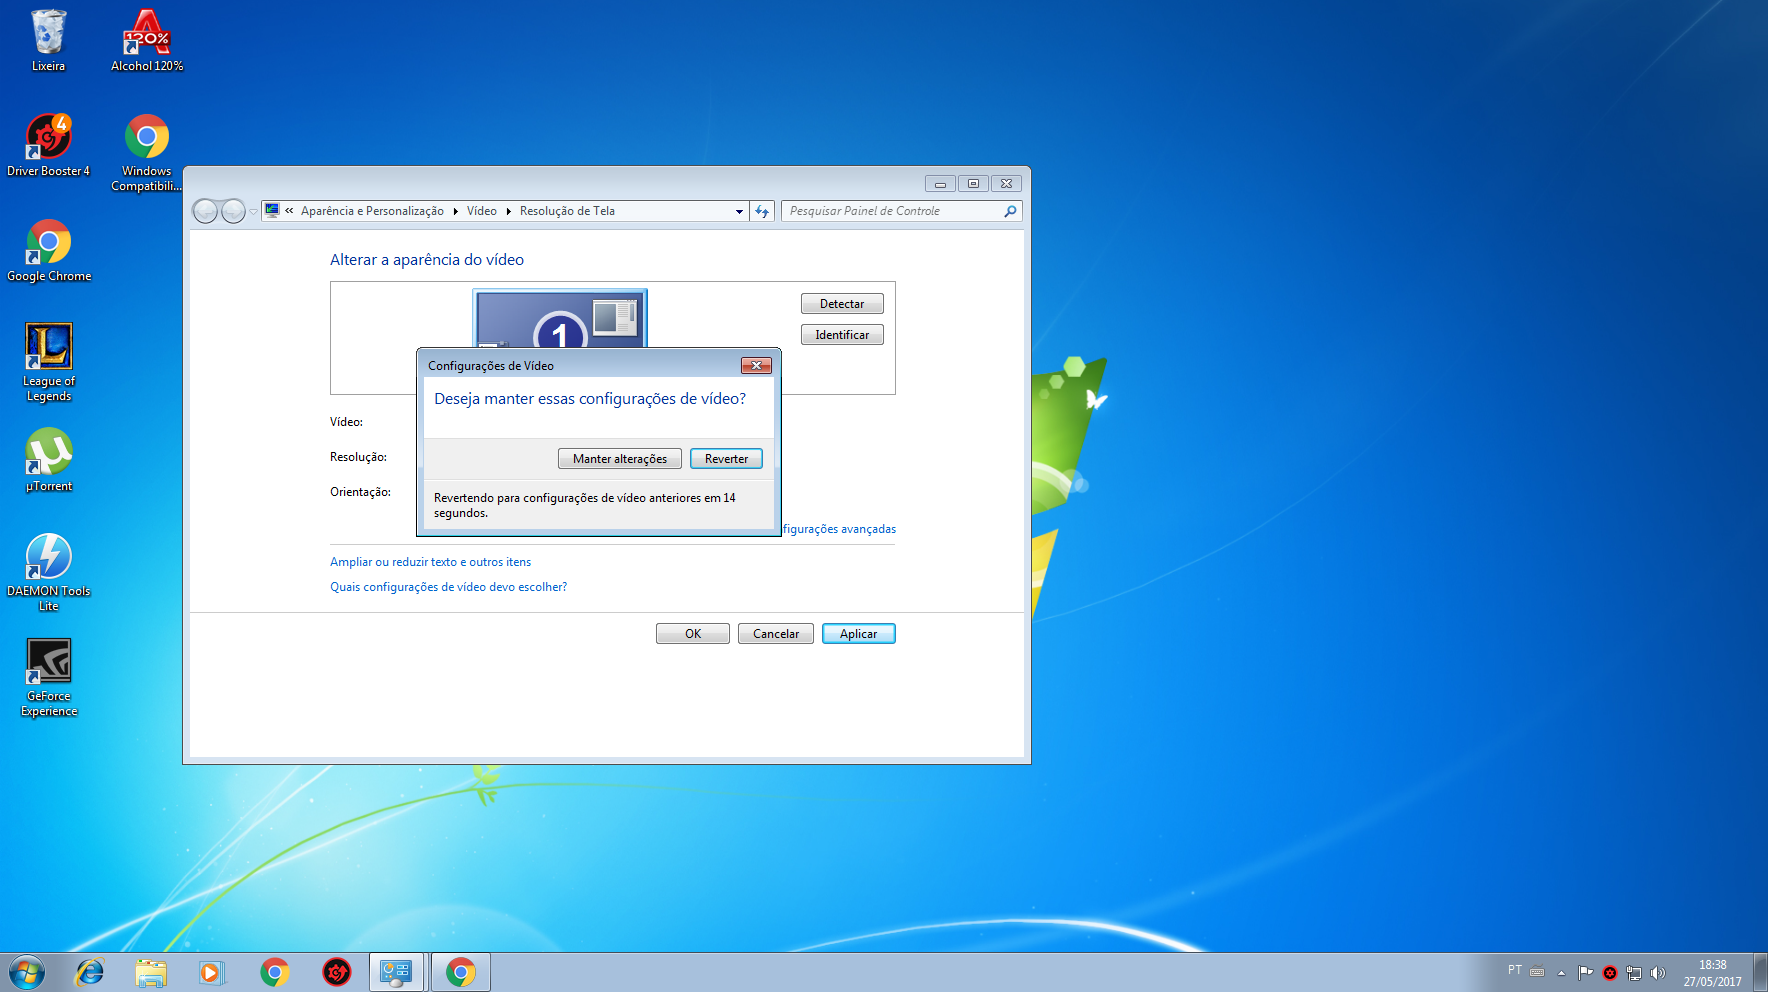Expand arrow after Aparência e Personalização

(455, 211)
